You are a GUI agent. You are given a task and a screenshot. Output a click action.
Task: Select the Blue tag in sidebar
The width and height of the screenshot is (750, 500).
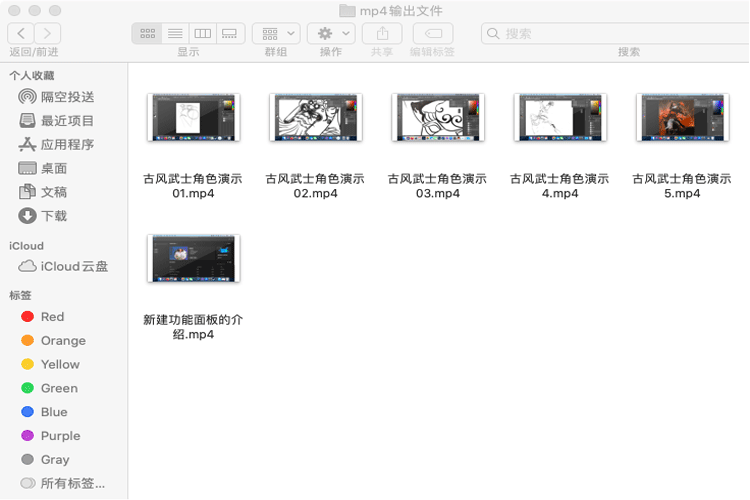[54, 412]
